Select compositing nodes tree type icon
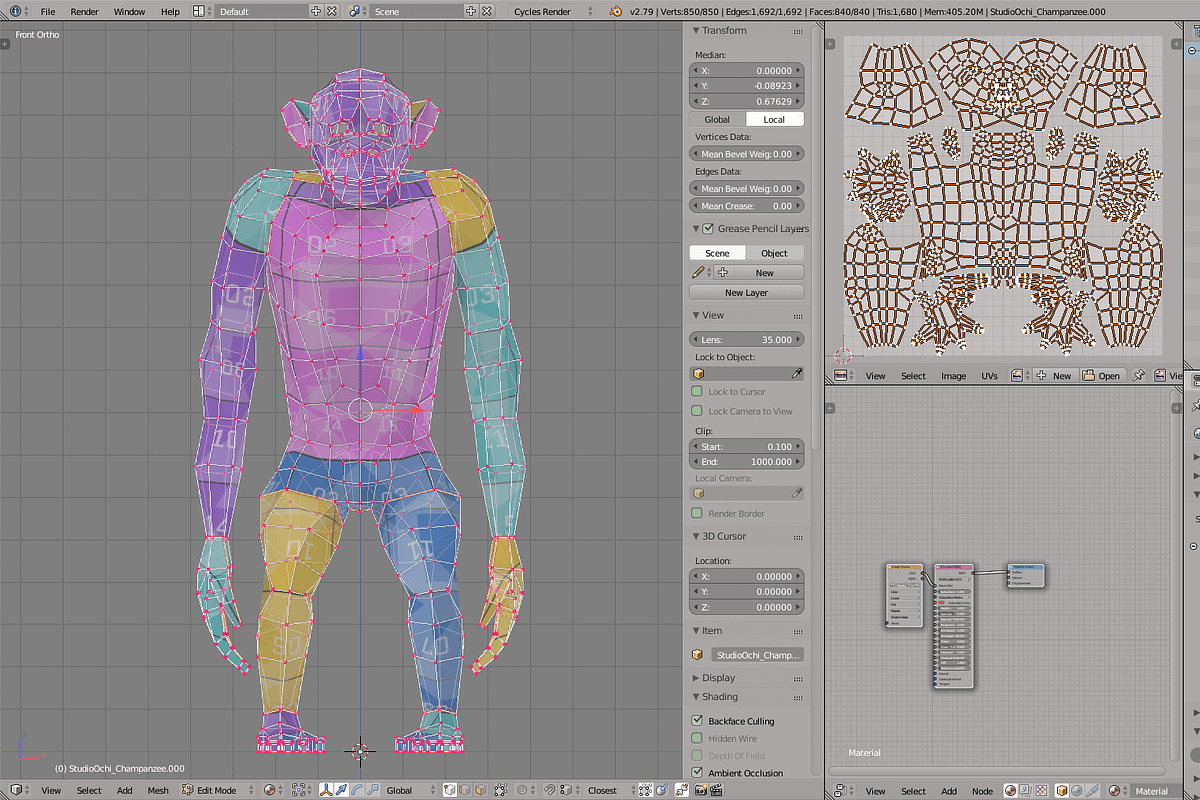1200x800 pixels. pos(1026,791)
